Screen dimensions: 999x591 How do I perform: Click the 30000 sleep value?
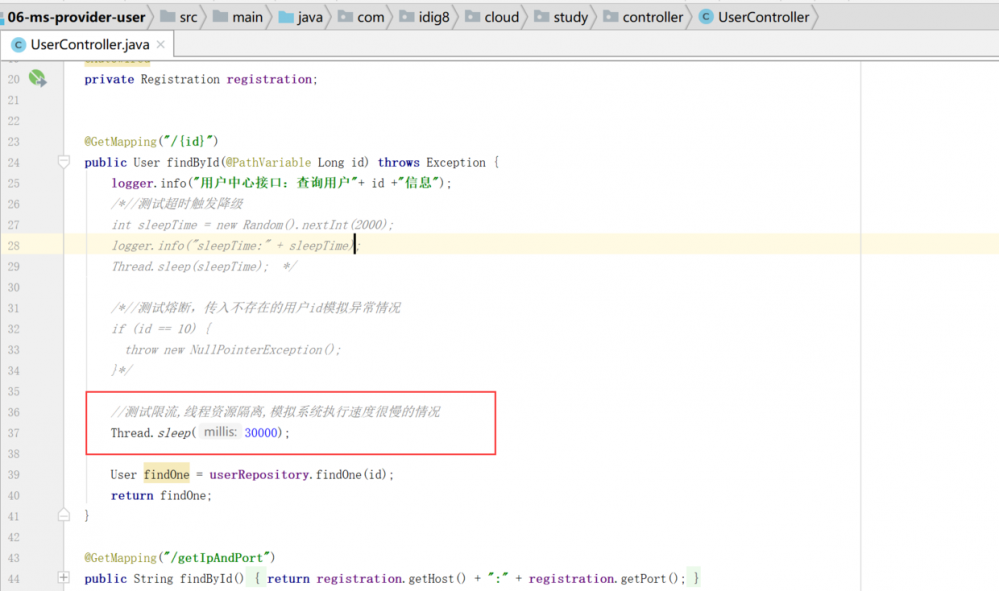pyautogui.click(x=261, y=432)
